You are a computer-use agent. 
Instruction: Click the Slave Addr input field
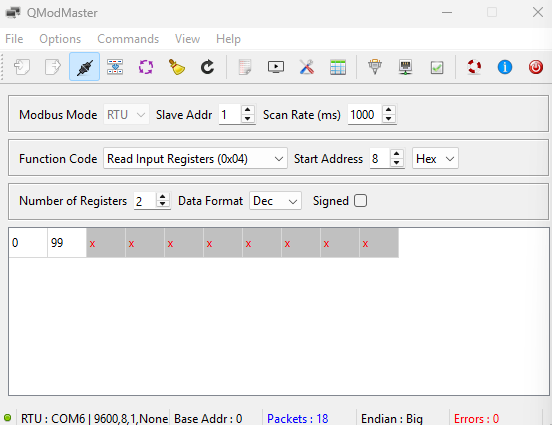(230, 115)
